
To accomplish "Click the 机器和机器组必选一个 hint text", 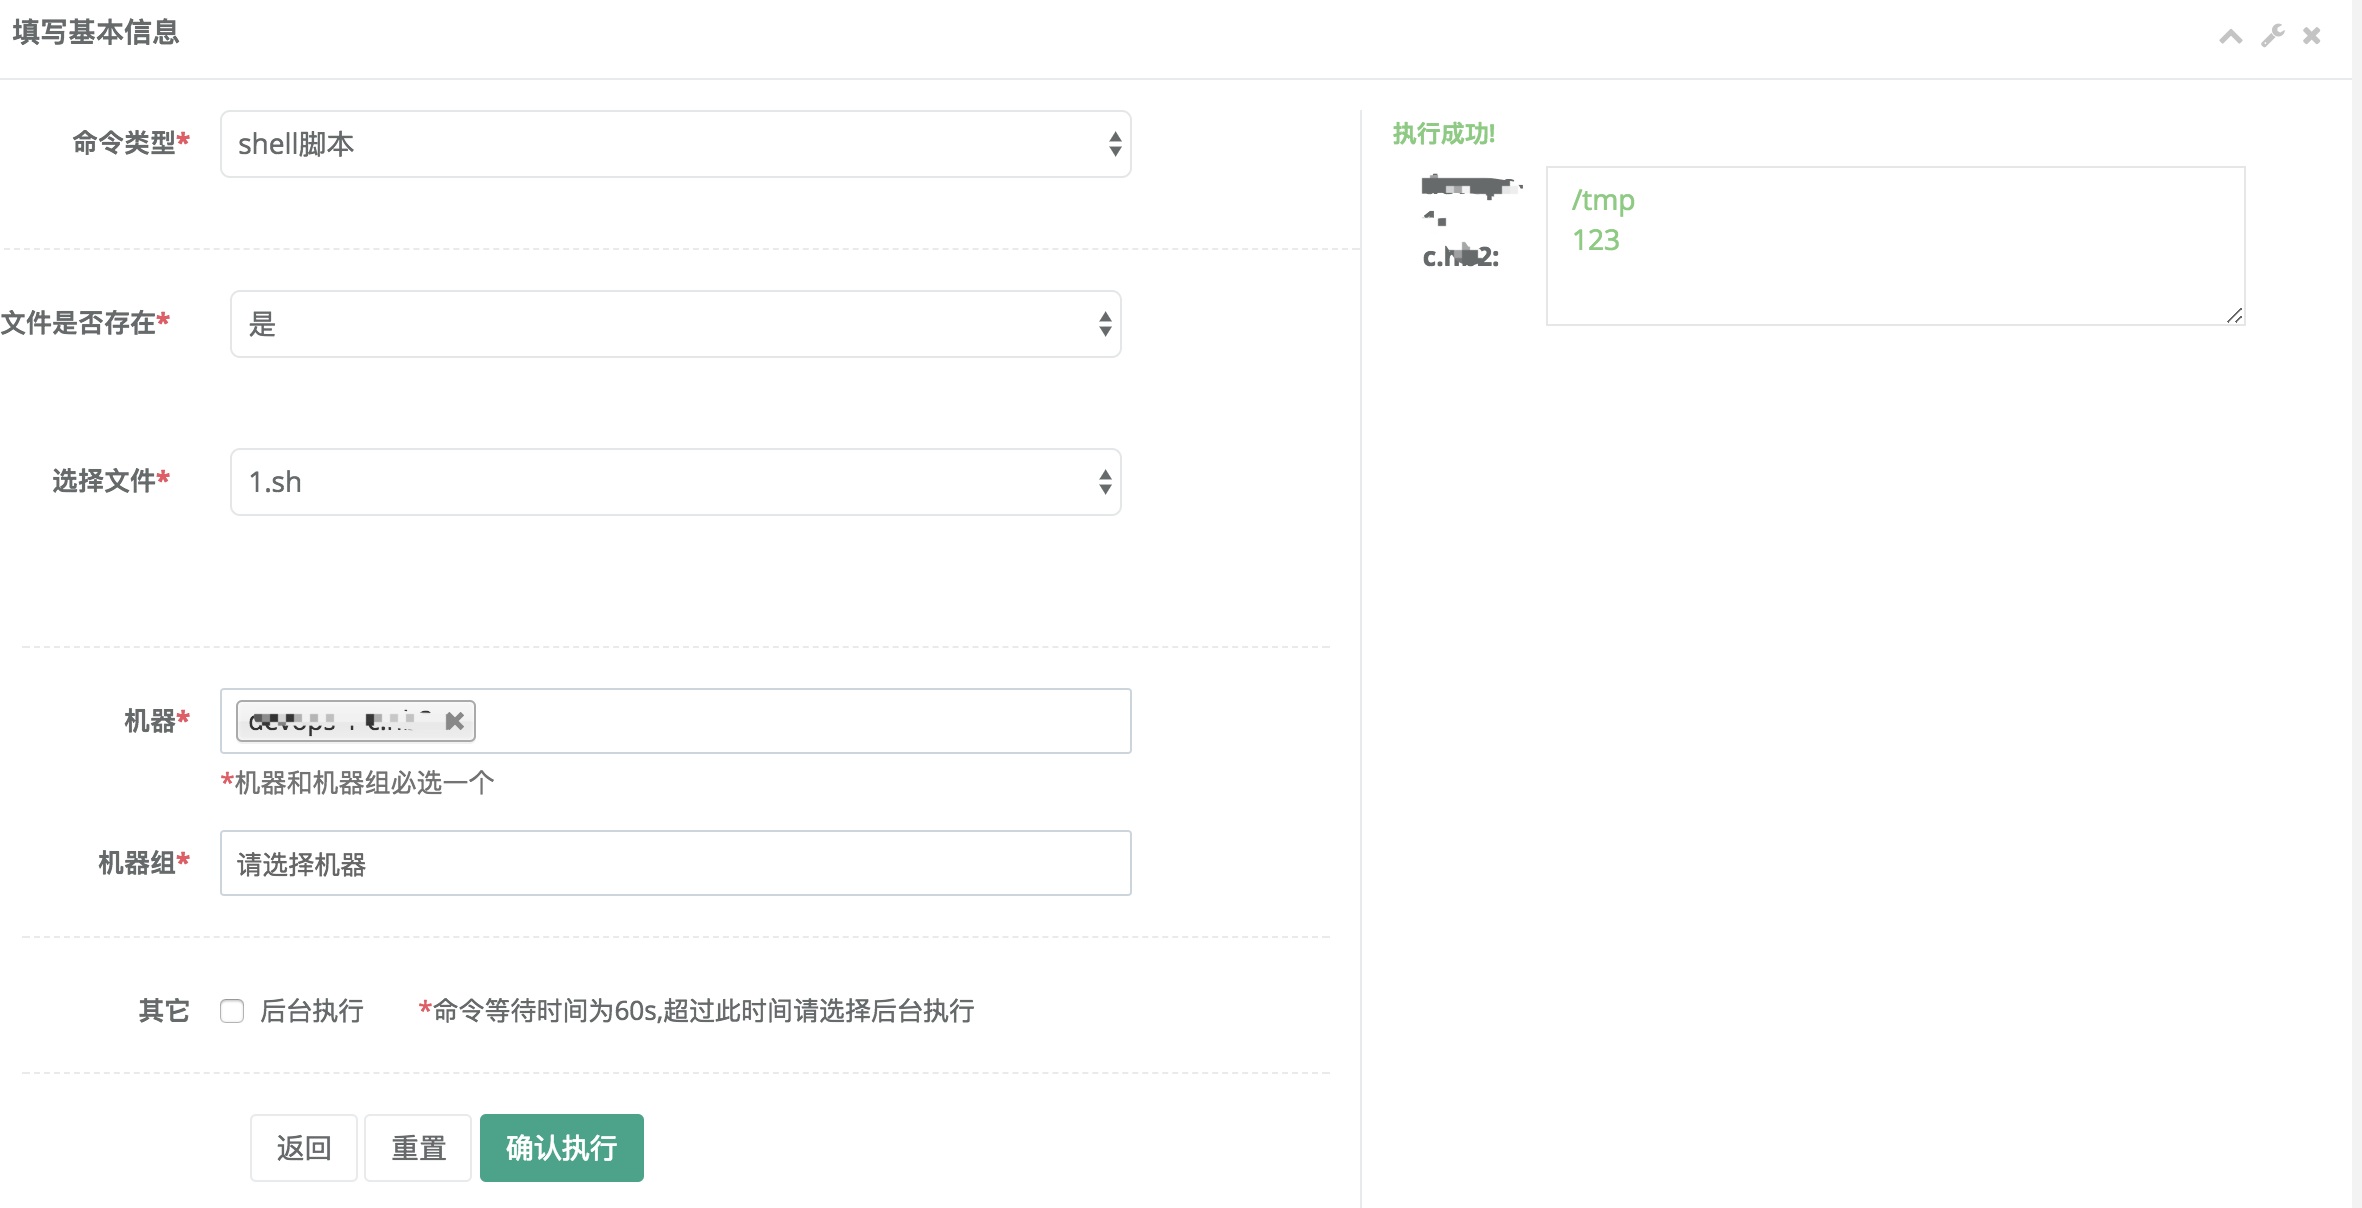I will tap(358, 782).
